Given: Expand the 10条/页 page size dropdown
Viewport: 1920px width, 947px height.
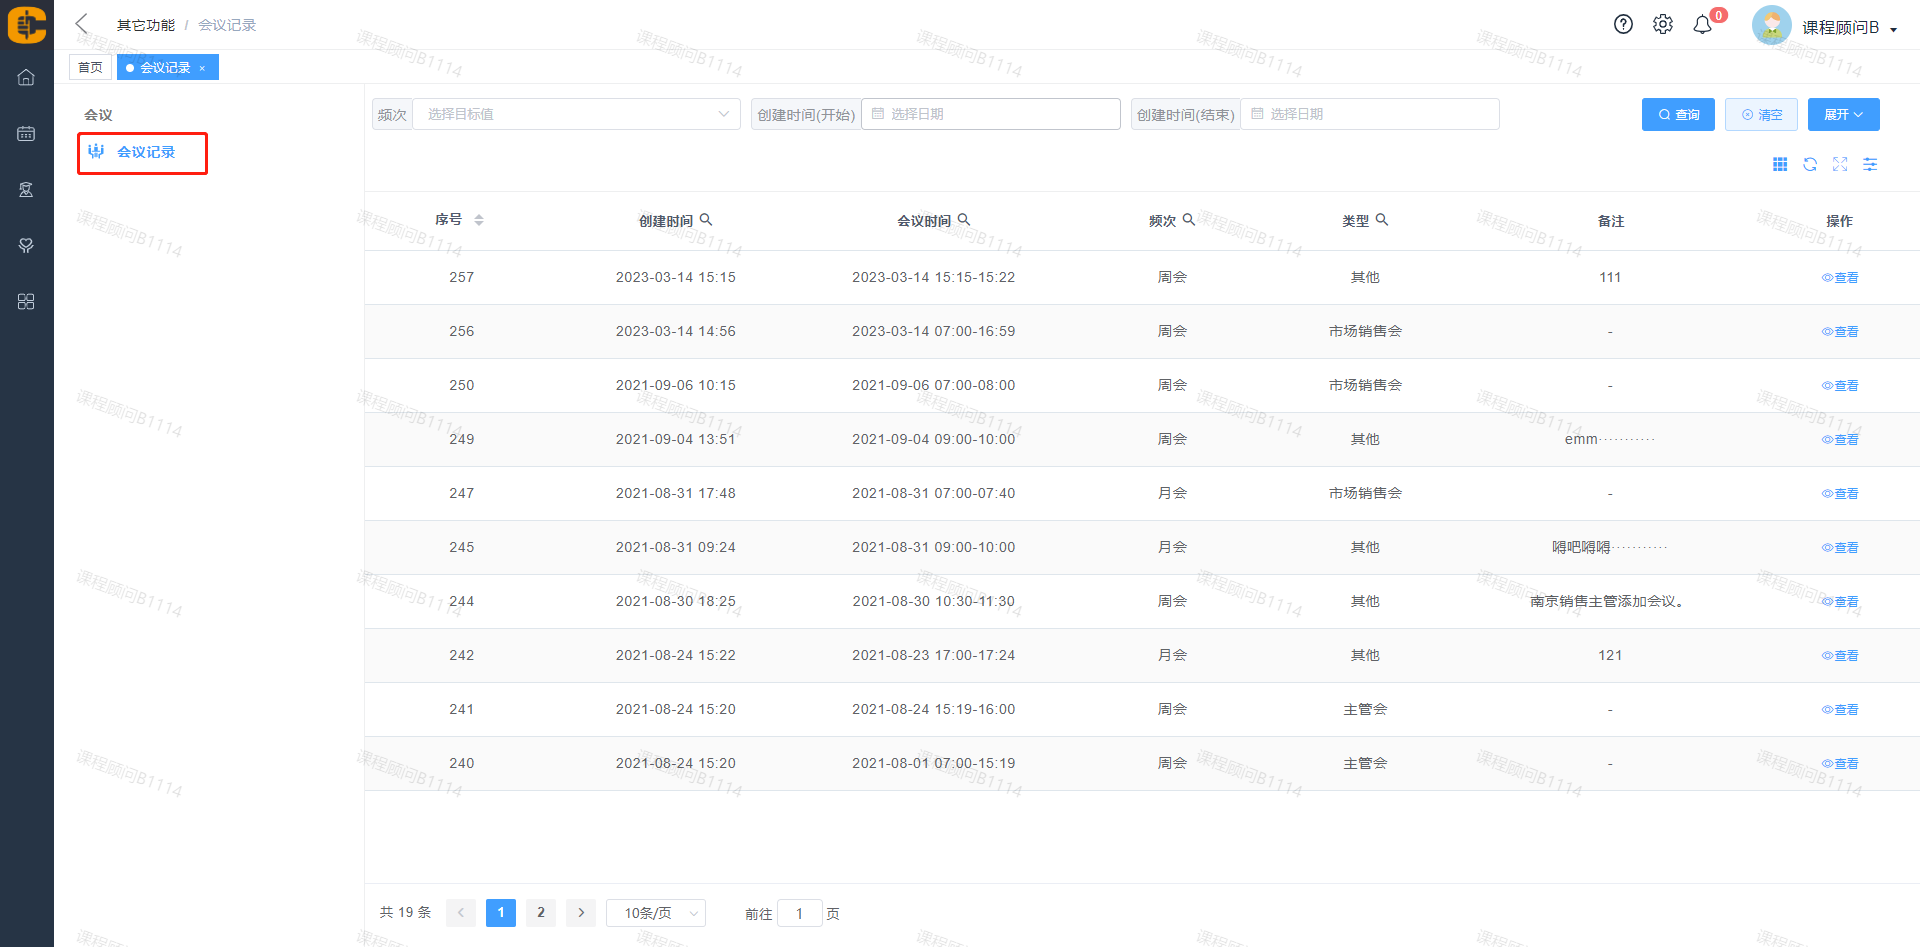Looking at the screenshot, I should pos(655,913).
